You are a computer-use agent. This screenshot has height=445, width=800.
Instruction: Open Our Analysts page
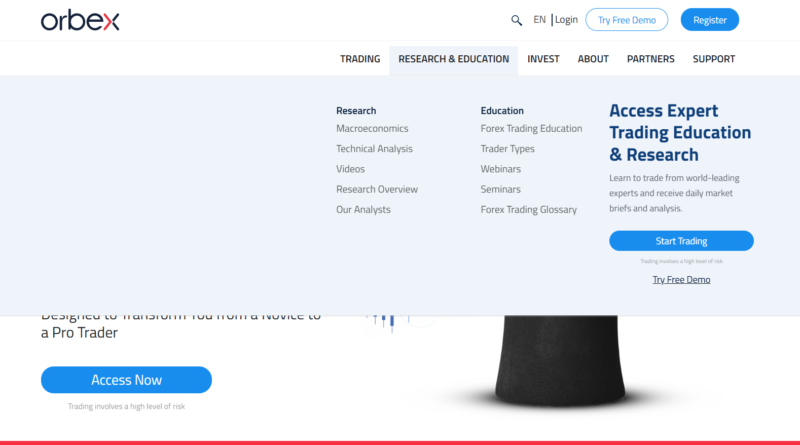click(x=363, y=210)
